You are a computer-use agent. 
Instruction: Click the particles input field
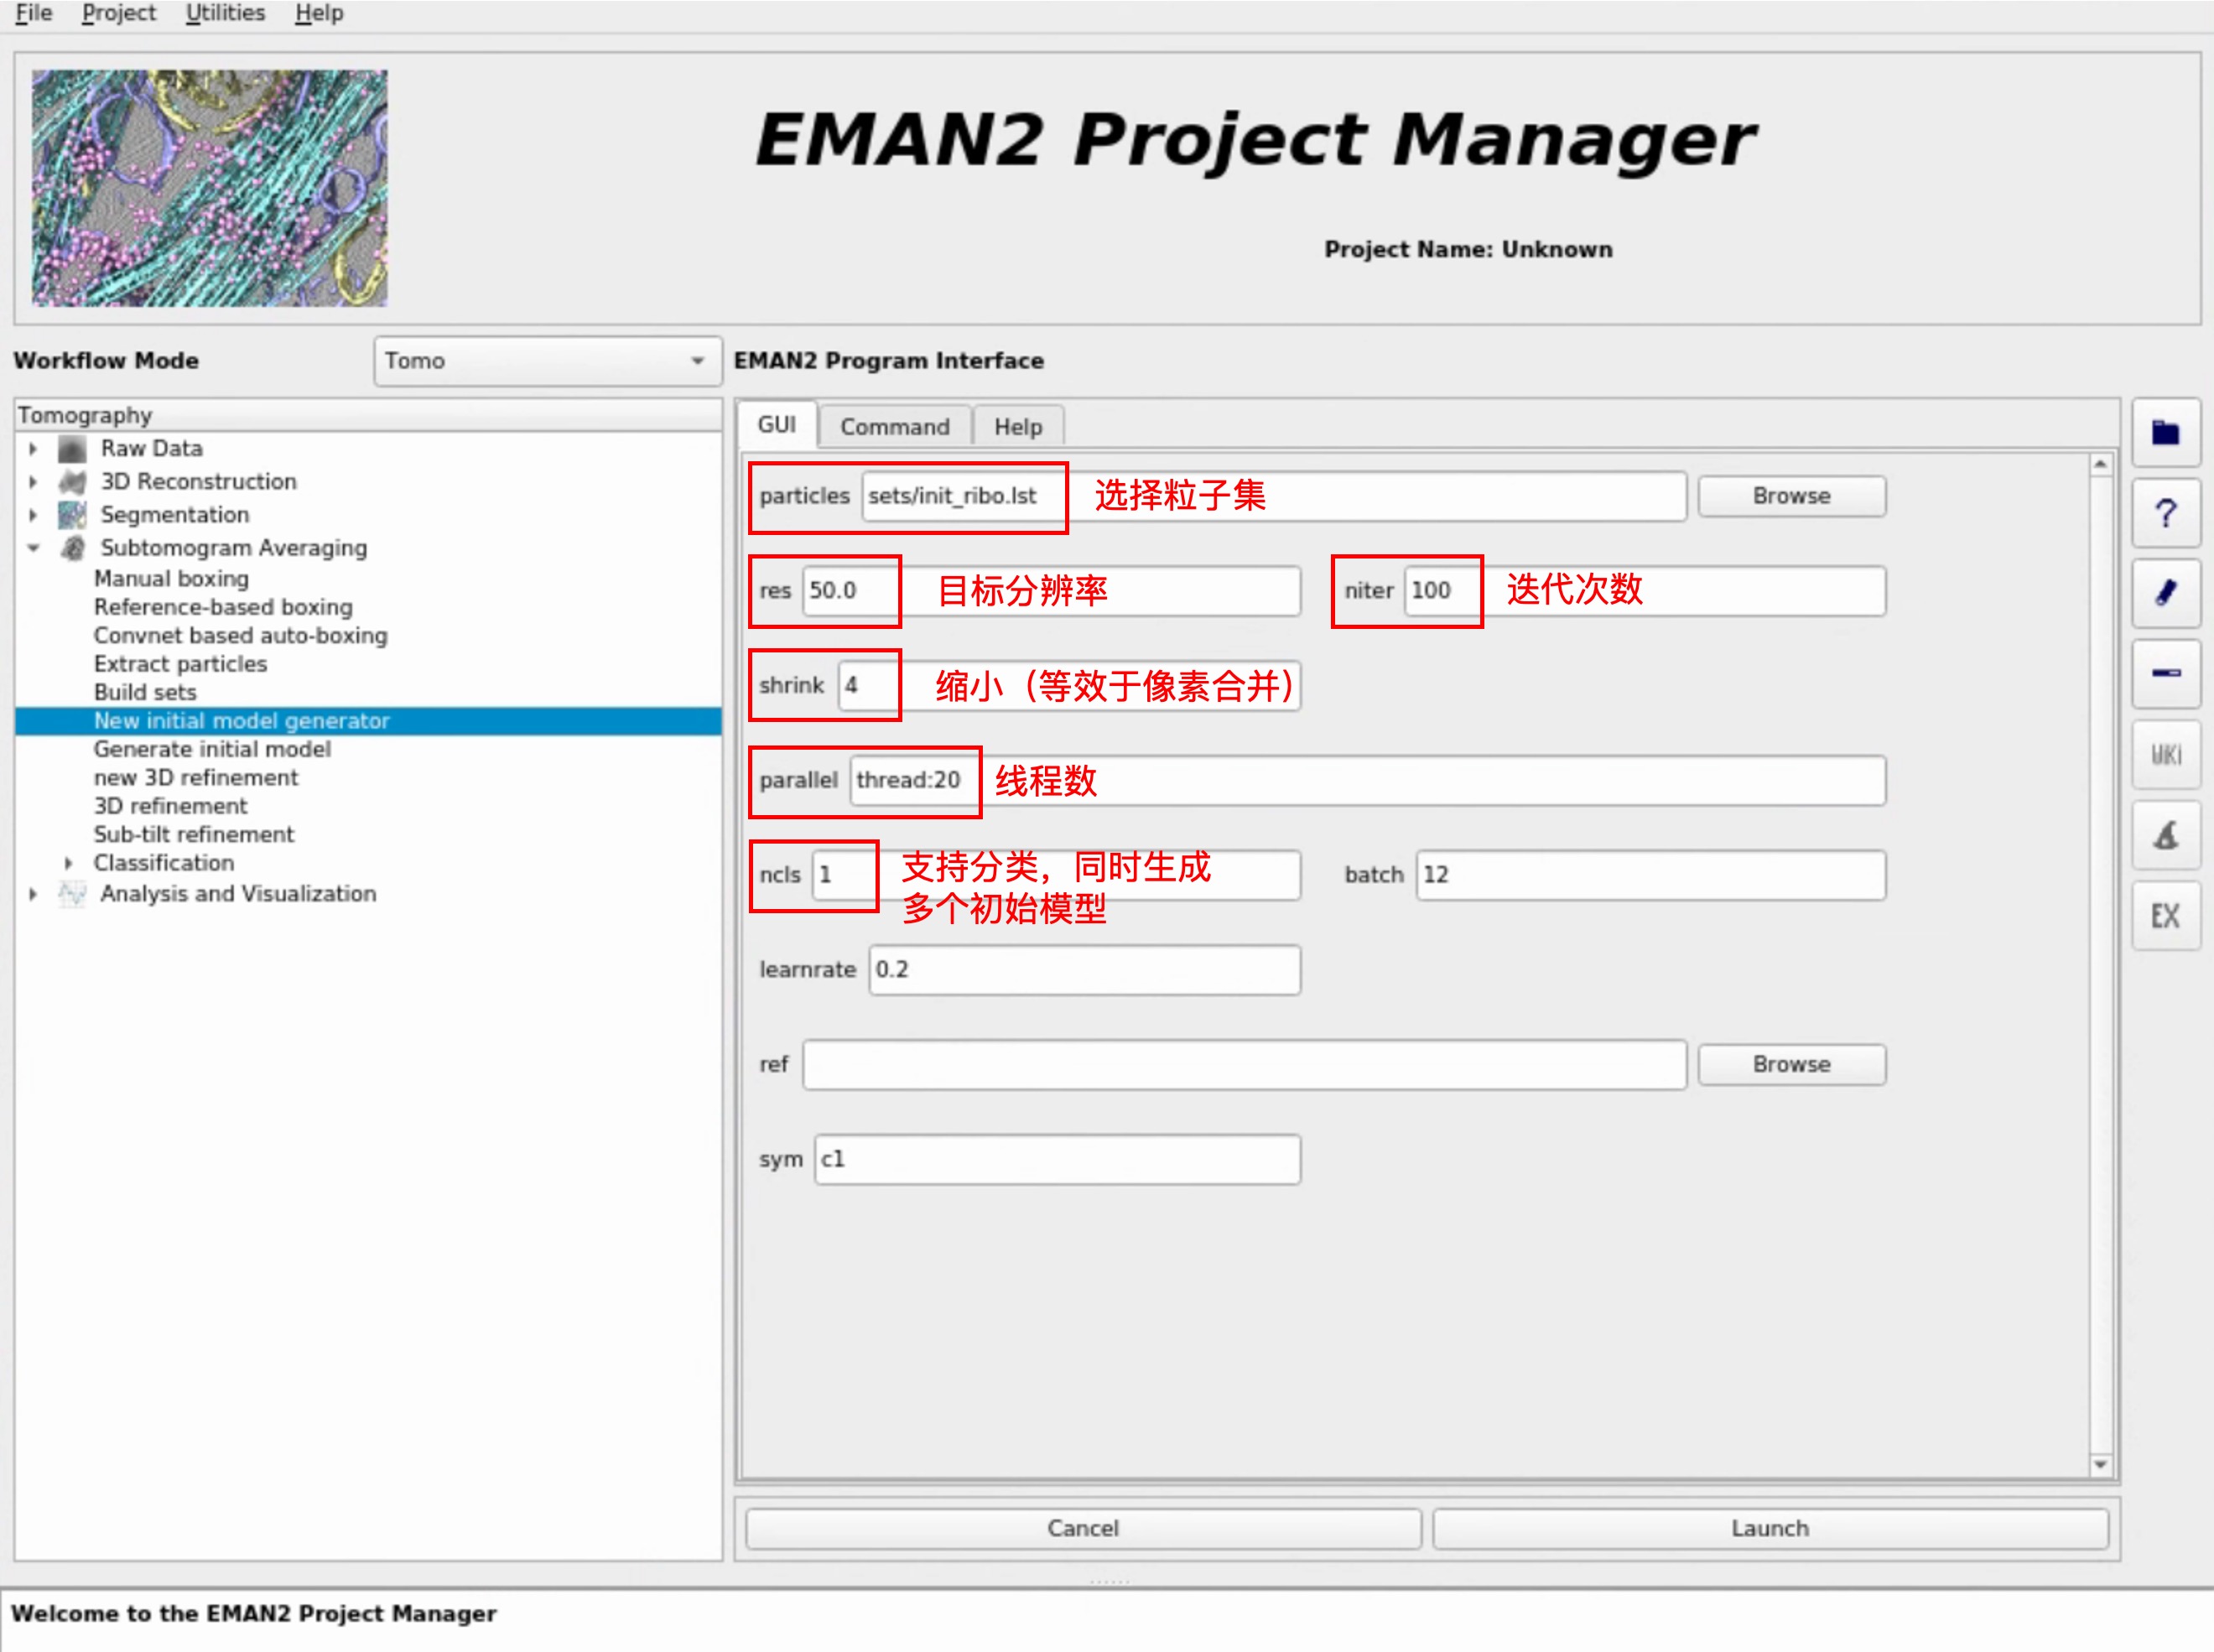(1273, 496)
